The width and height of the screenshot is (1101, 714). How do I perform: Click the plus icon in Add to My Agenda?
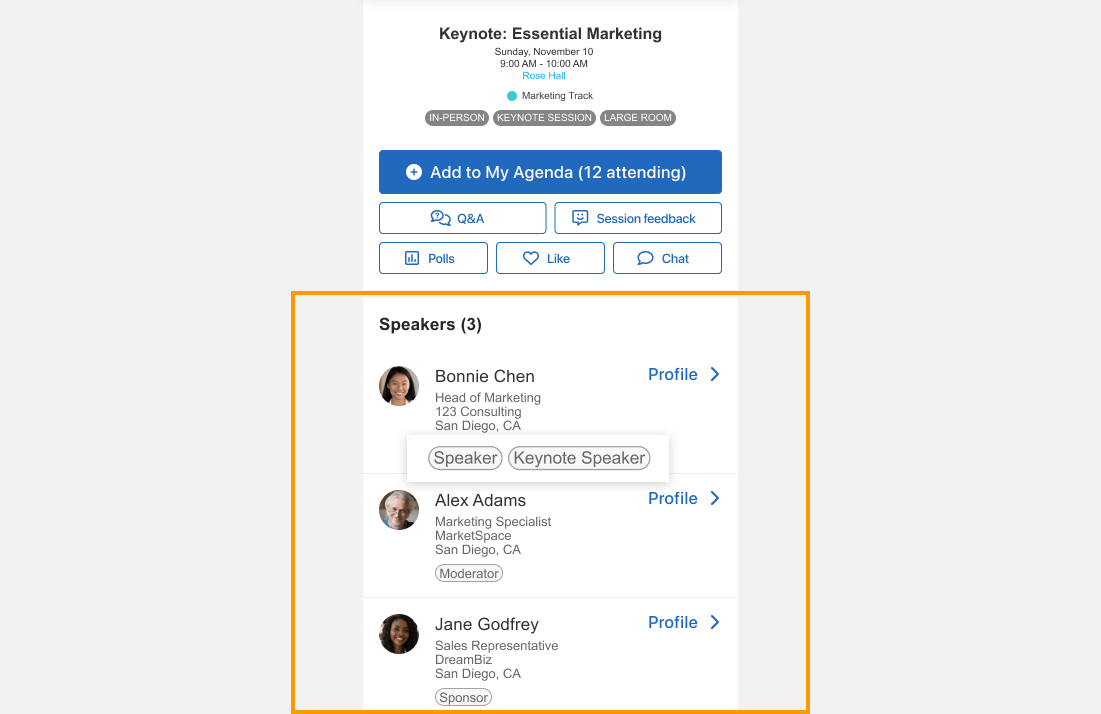point(413,172)
